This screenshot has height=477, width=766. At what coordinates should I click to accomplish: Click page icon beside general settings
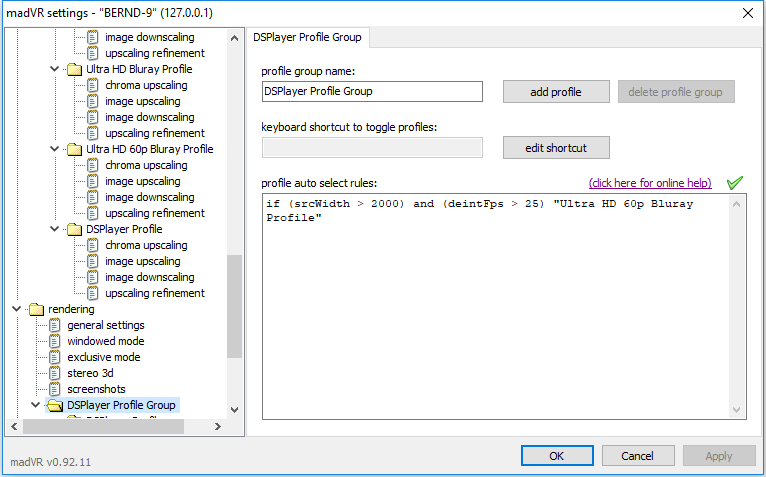coord(55,325)
